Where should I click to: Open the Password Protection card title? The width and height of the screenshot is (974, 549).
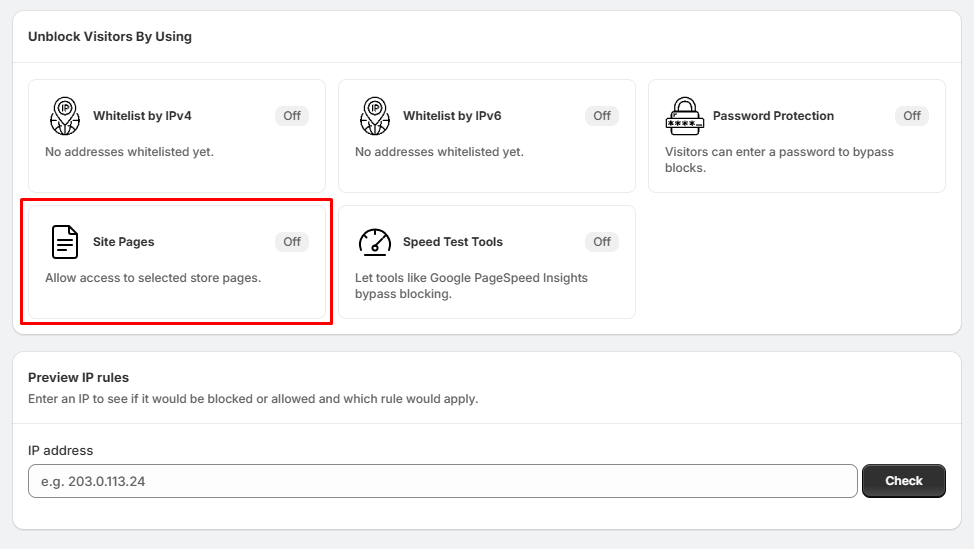[773, 116]
